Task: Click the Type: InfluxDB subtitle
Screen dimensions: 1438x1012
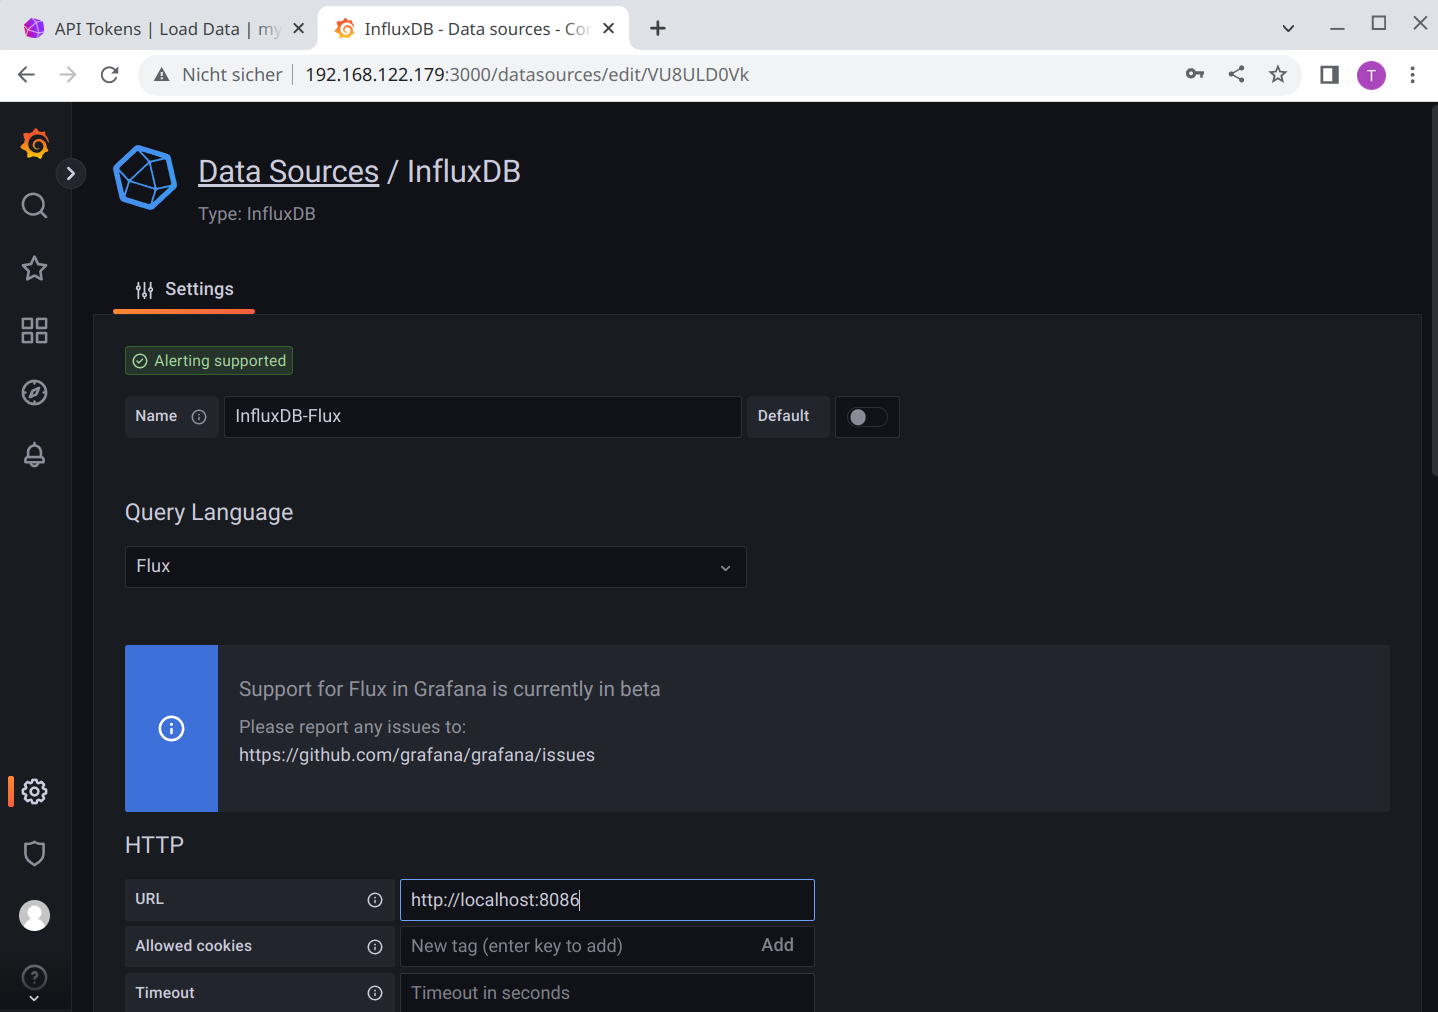Action: (x=257, y=214)
